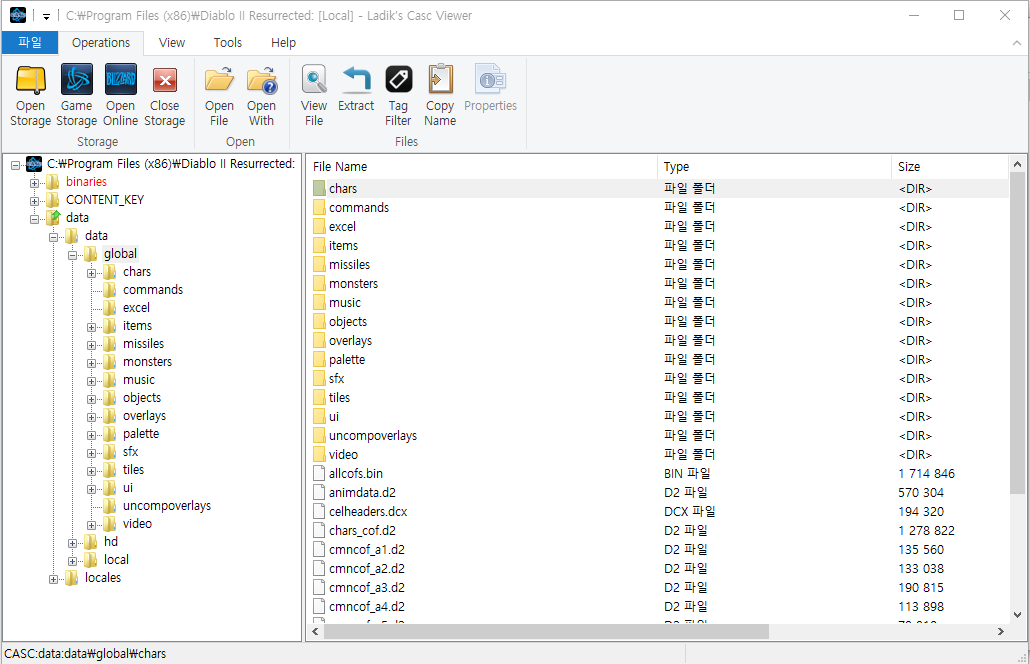
Task: Select the sfx folder icon in file list
Action: click(x=319, y=378)
